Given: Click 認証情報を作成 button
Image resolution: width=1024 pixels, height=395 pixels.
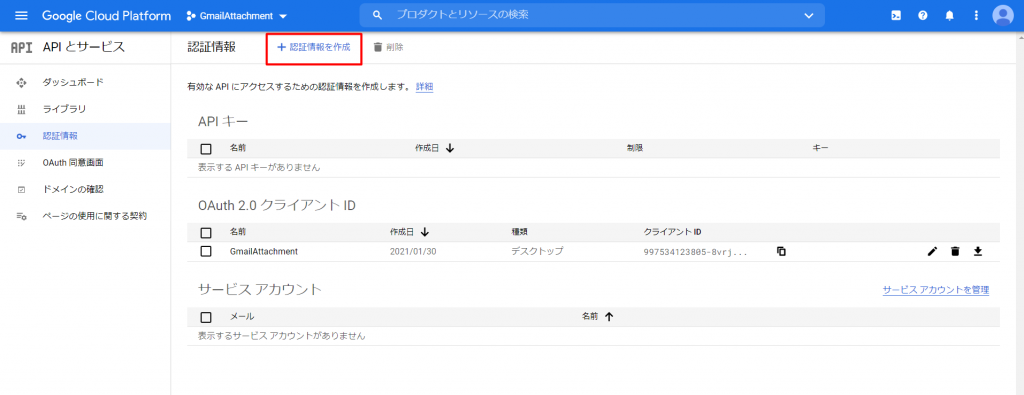Looking at the screenshot, I should pos(314,47).
